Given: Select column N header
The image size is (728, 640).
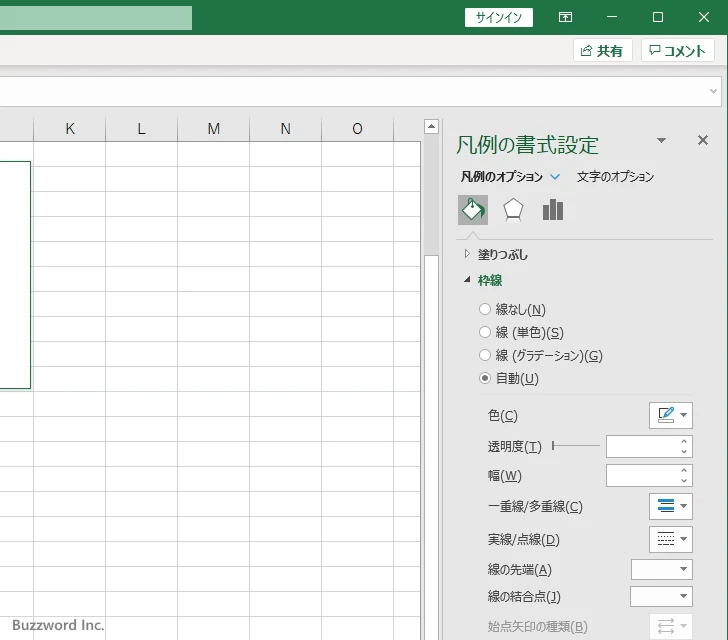Looking at the screenshot, I should point(286,129).
